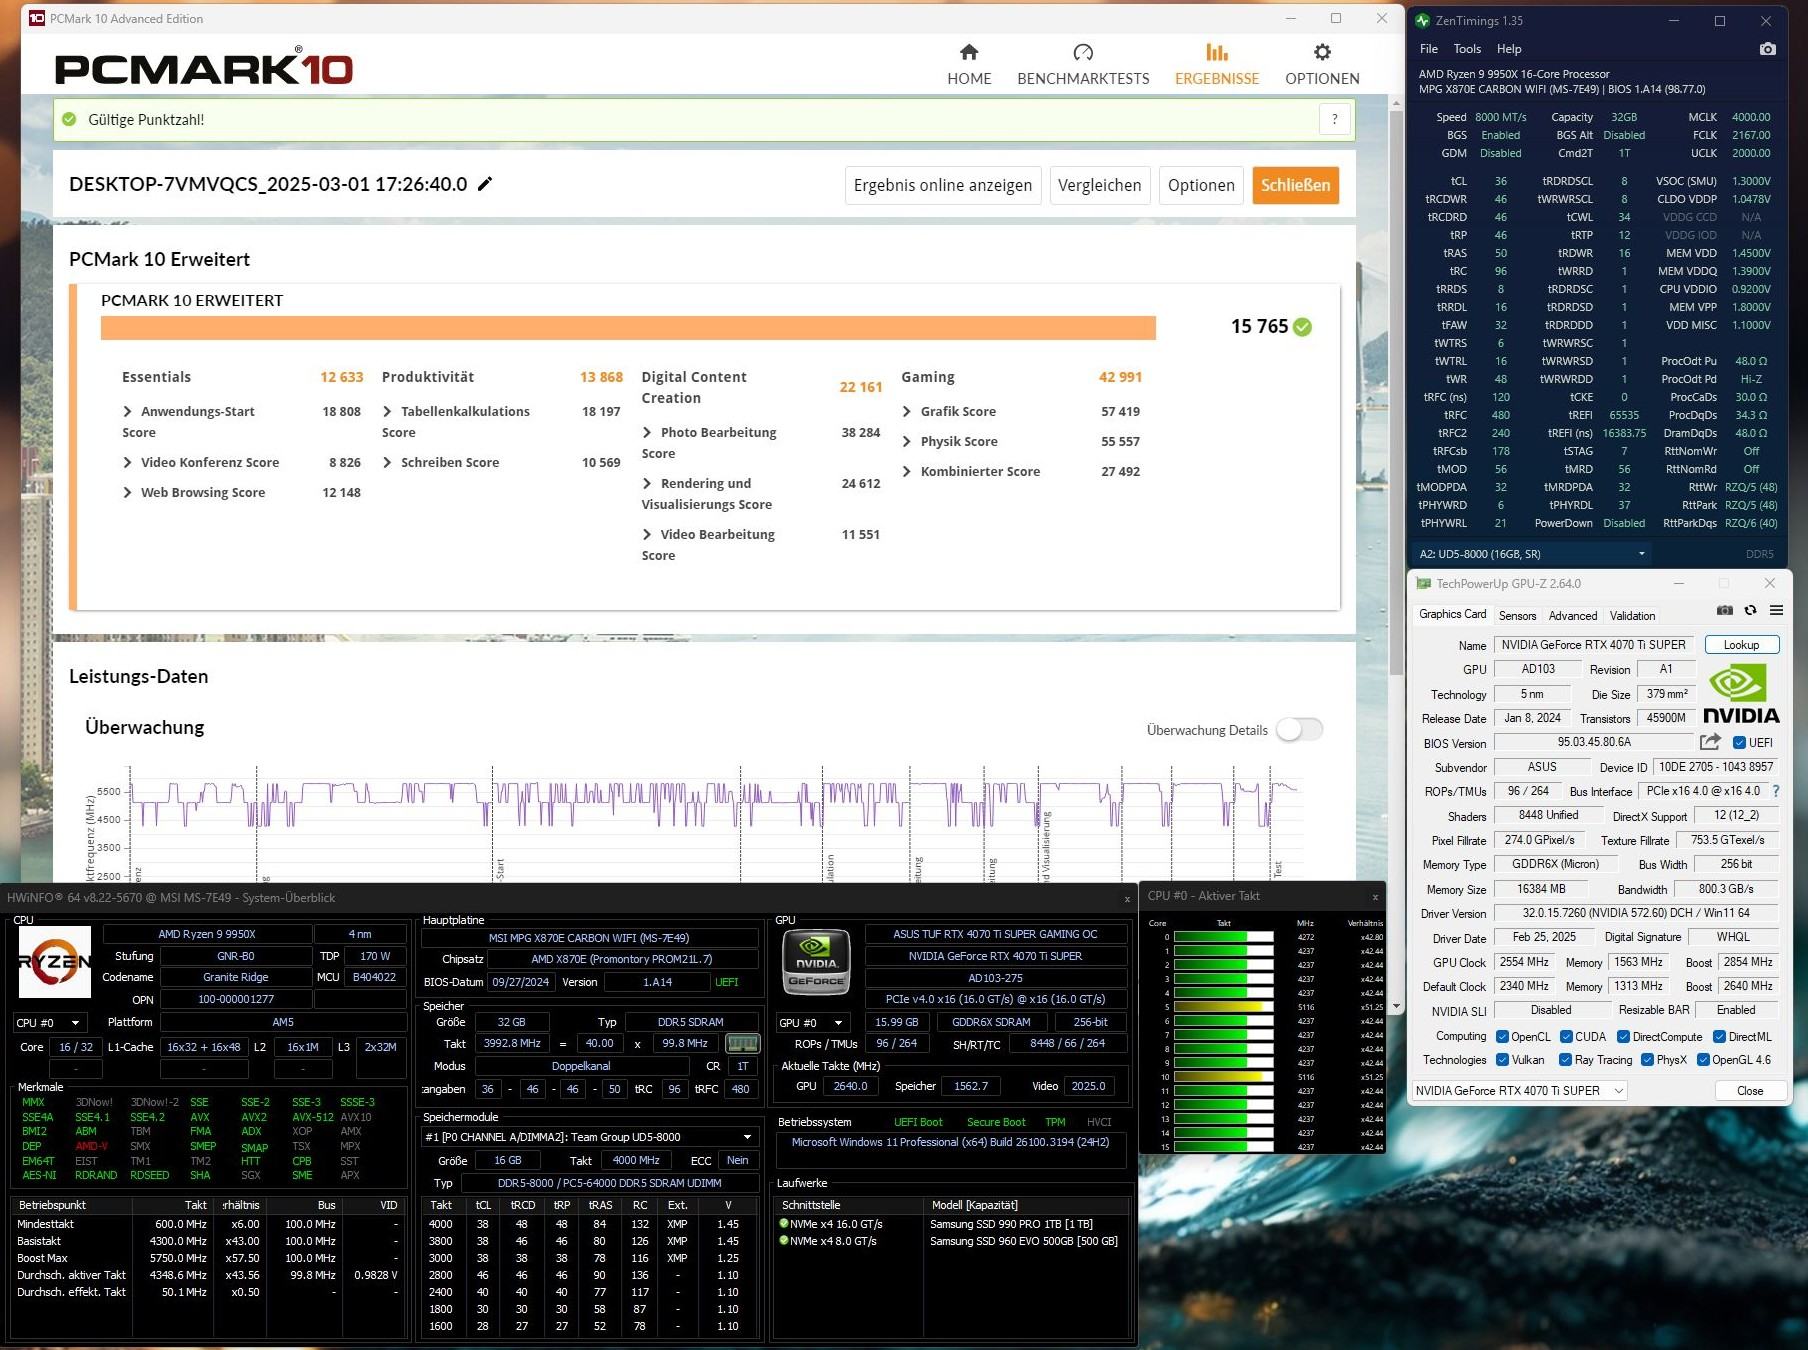This screenshot has height=1350, width=1808.
Task: Click the orange PCMark 10 Erweitert score bar
Action: [x=628, y=328]
